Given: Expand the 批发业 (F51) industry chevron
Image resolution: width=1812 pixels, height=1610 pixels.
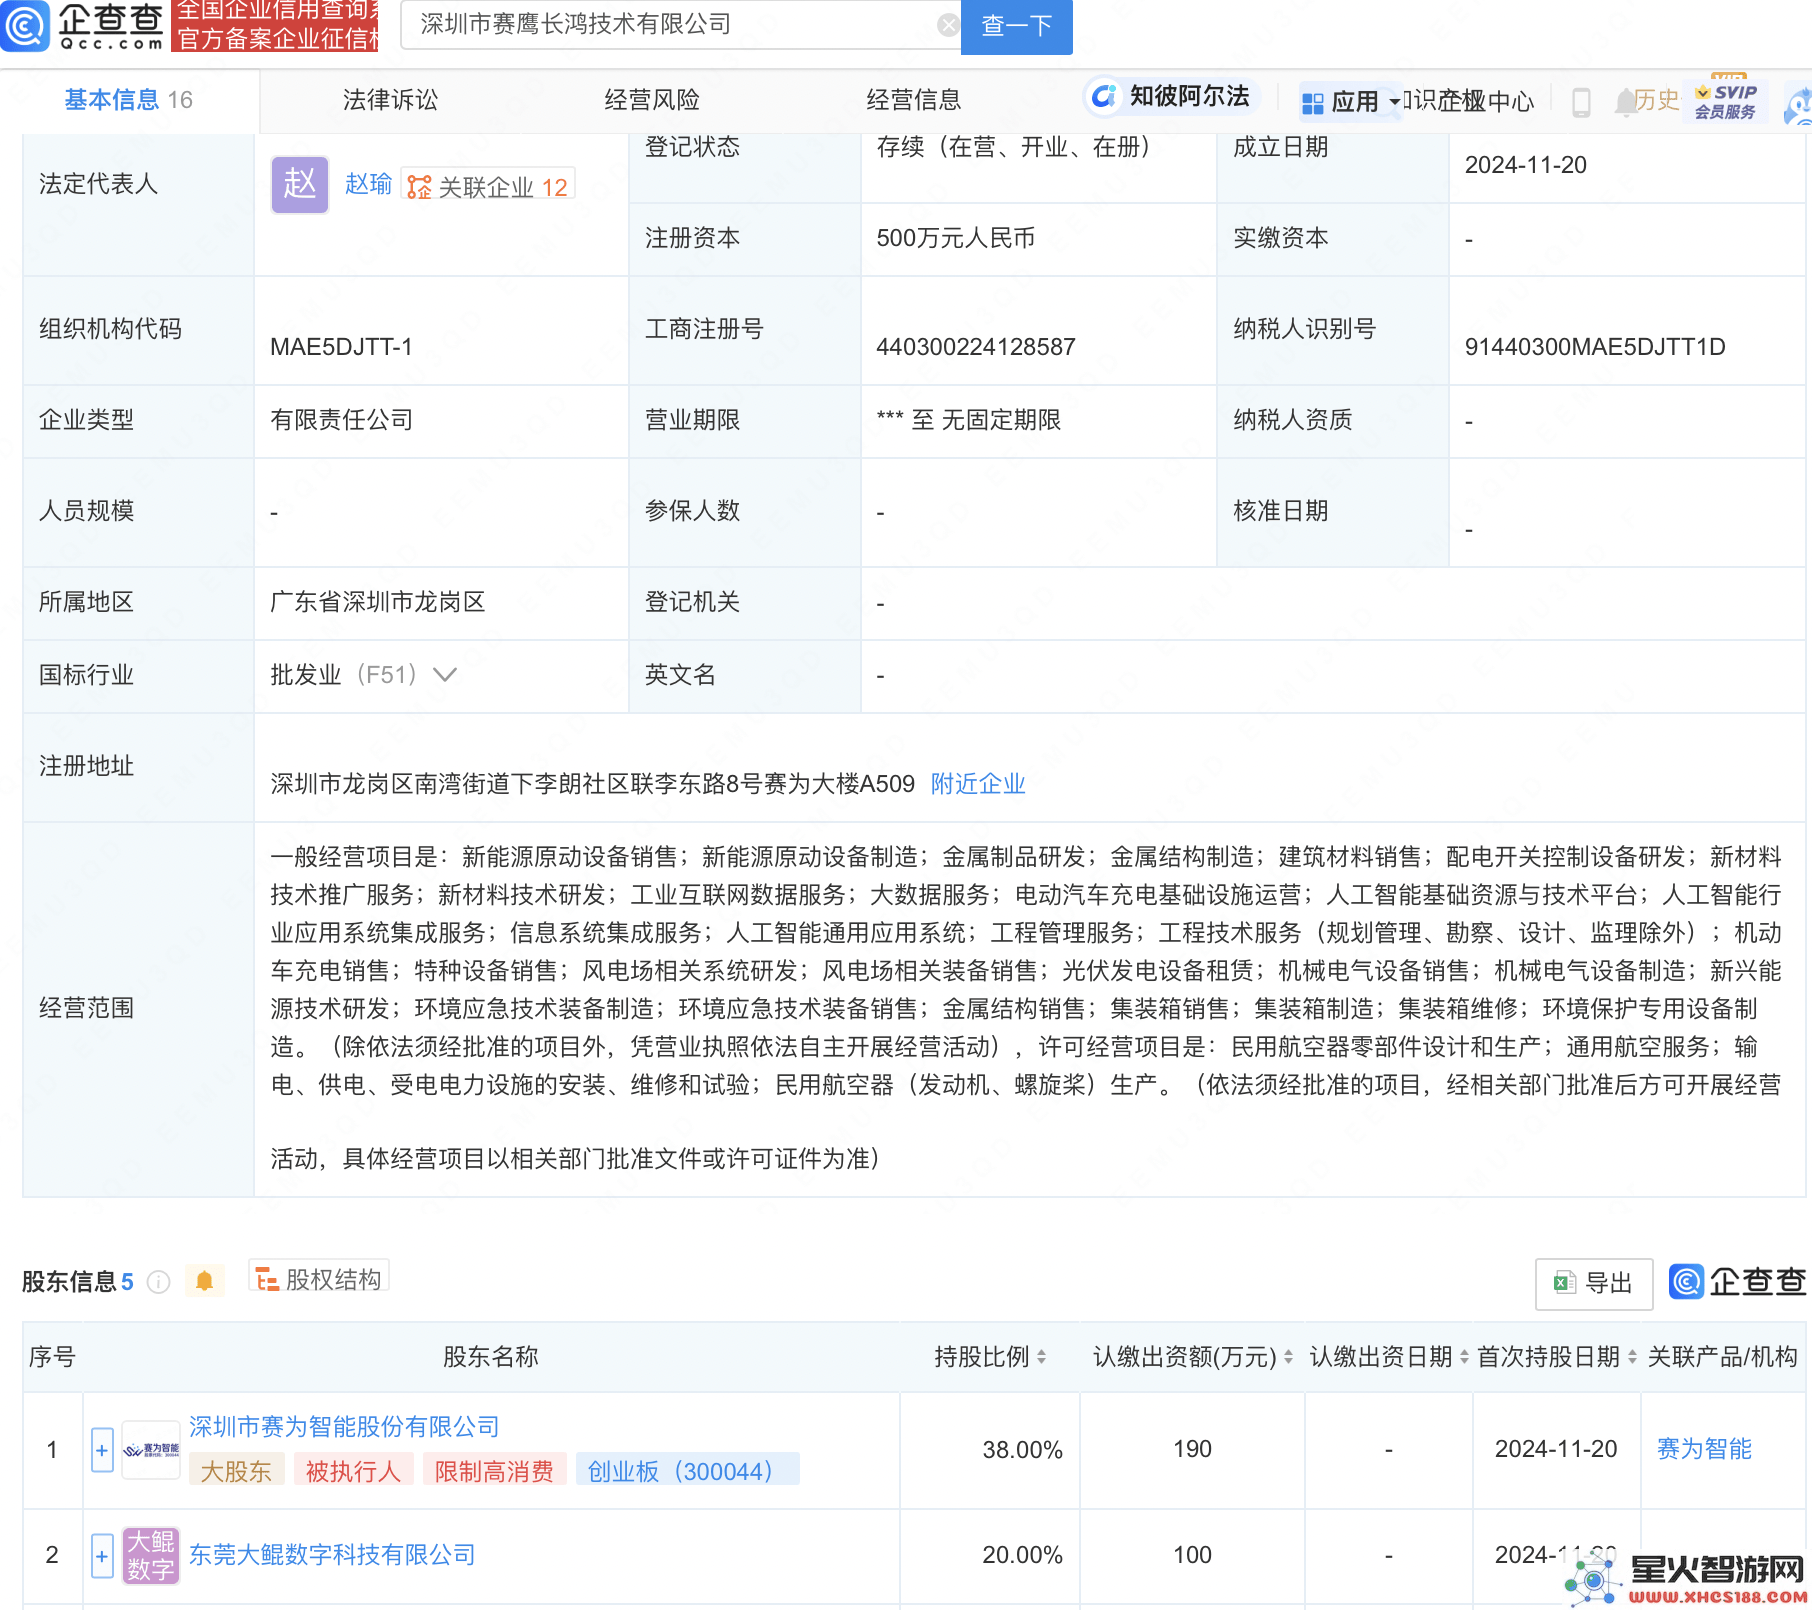Looking at the screenshot, I should tap(445, 675).
